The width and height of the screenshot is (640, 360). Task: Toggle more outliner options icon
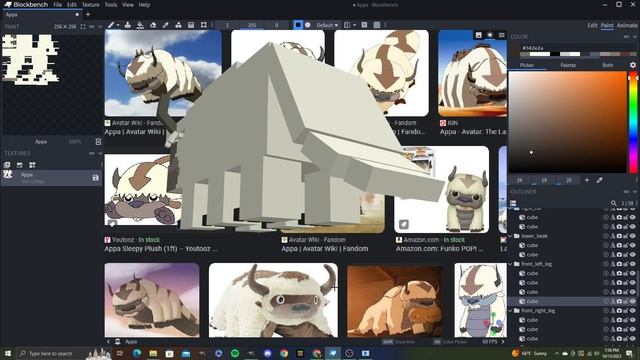click(x=513, y=203)
